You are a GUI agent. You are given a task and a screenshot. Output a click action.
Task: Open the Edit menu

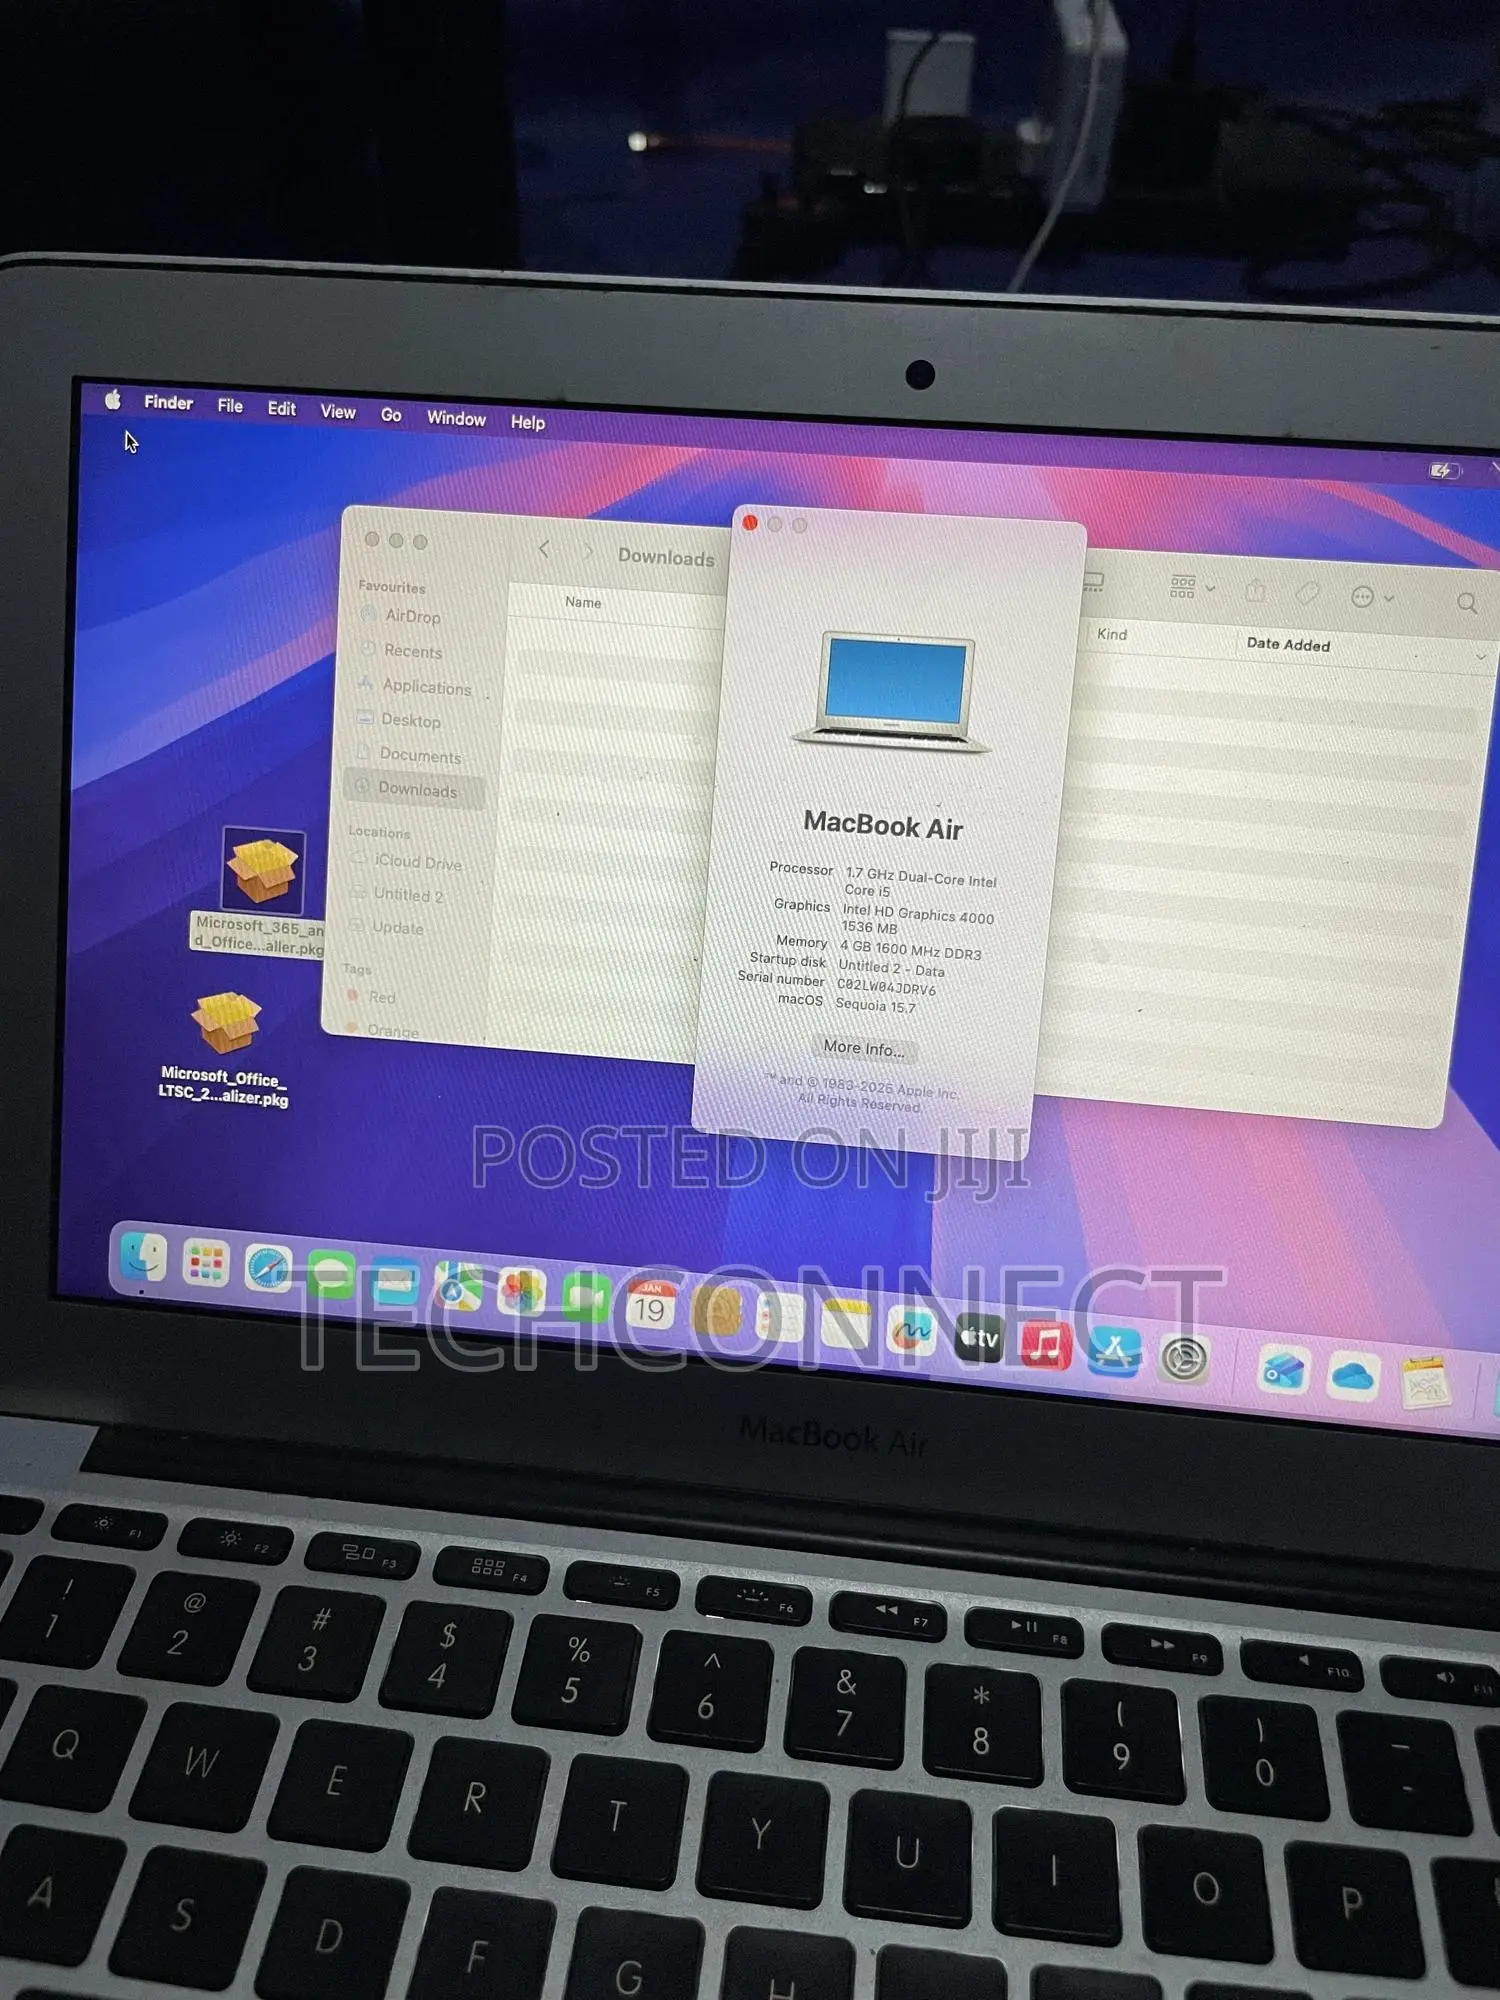(x=281, y=408)
